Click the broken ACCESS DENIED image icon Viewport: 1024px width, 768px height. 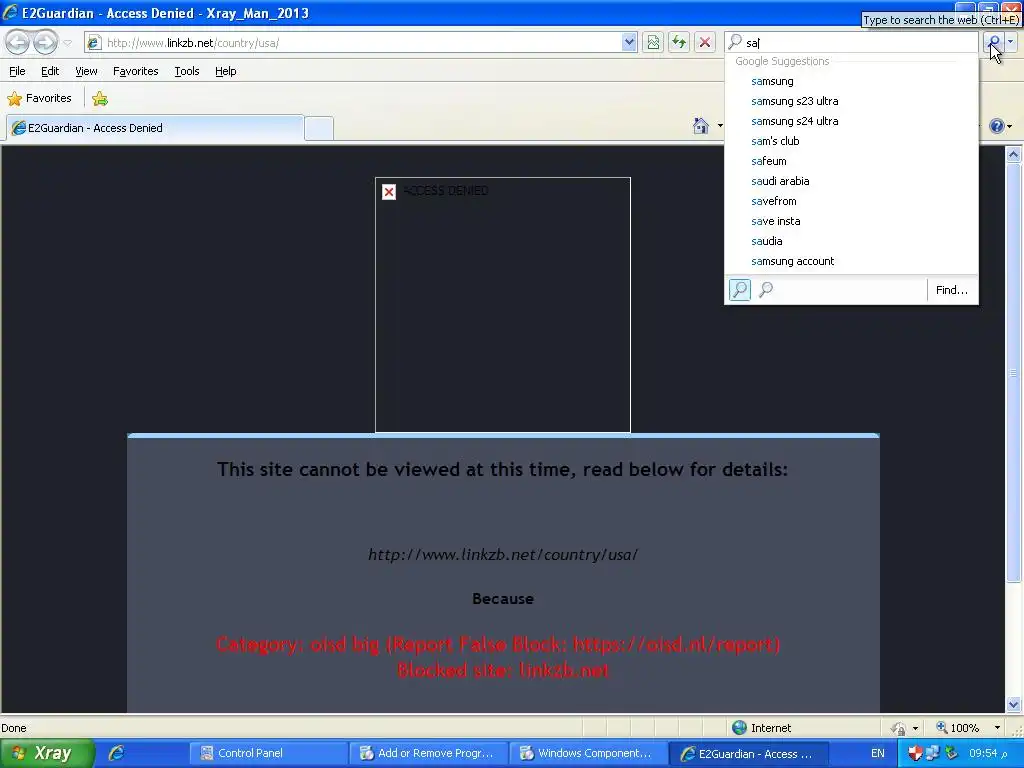pyautogui.click(x=389, y=191)
